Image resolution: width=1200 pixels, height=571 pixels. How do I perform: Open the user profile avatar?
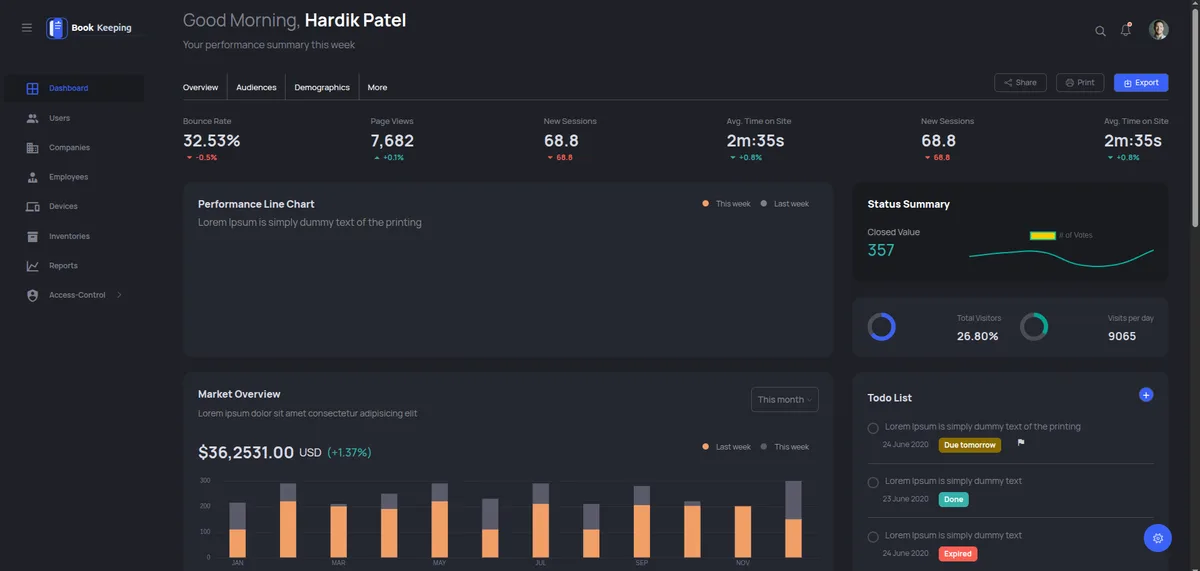[x=1159, y=30]
